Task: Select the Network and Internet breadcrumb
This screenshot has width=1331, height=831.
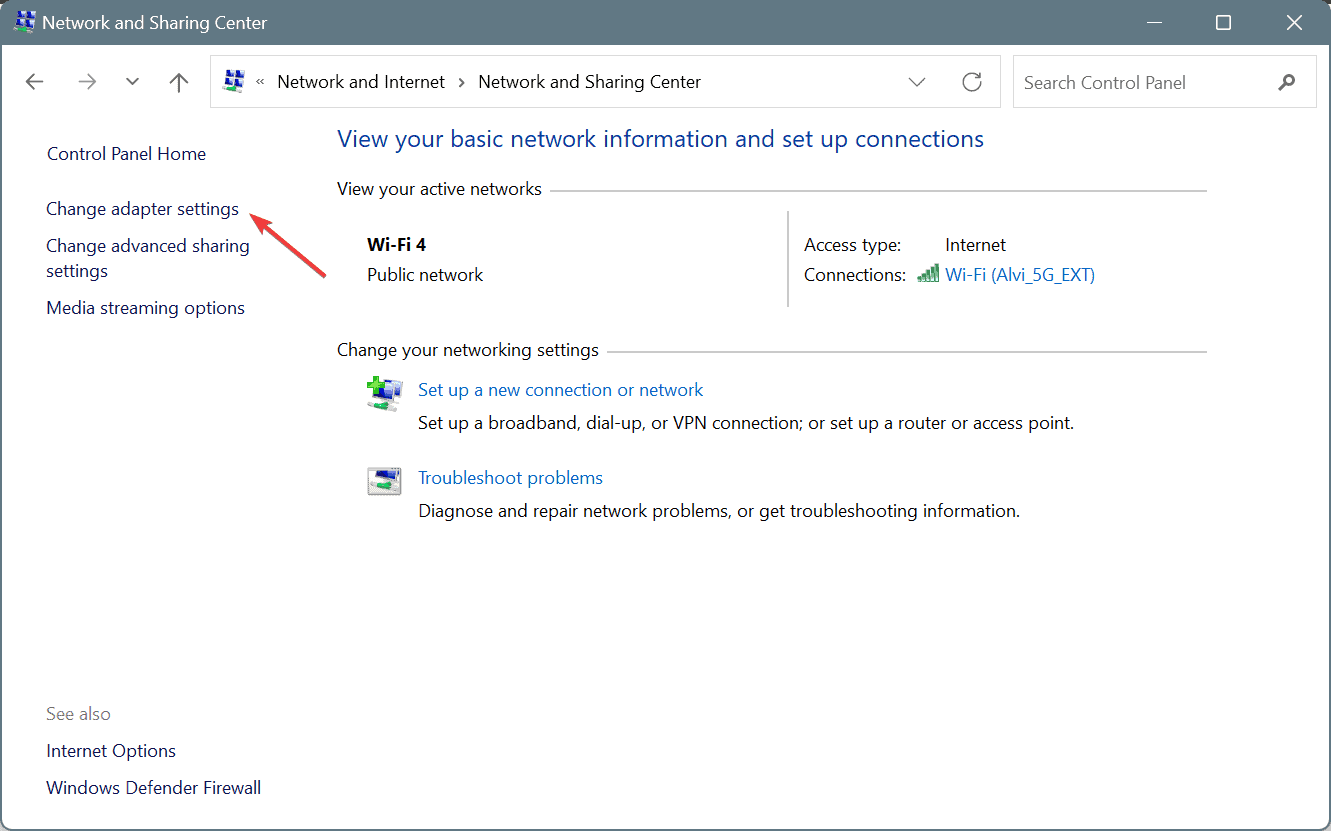Action: (361, 82)
